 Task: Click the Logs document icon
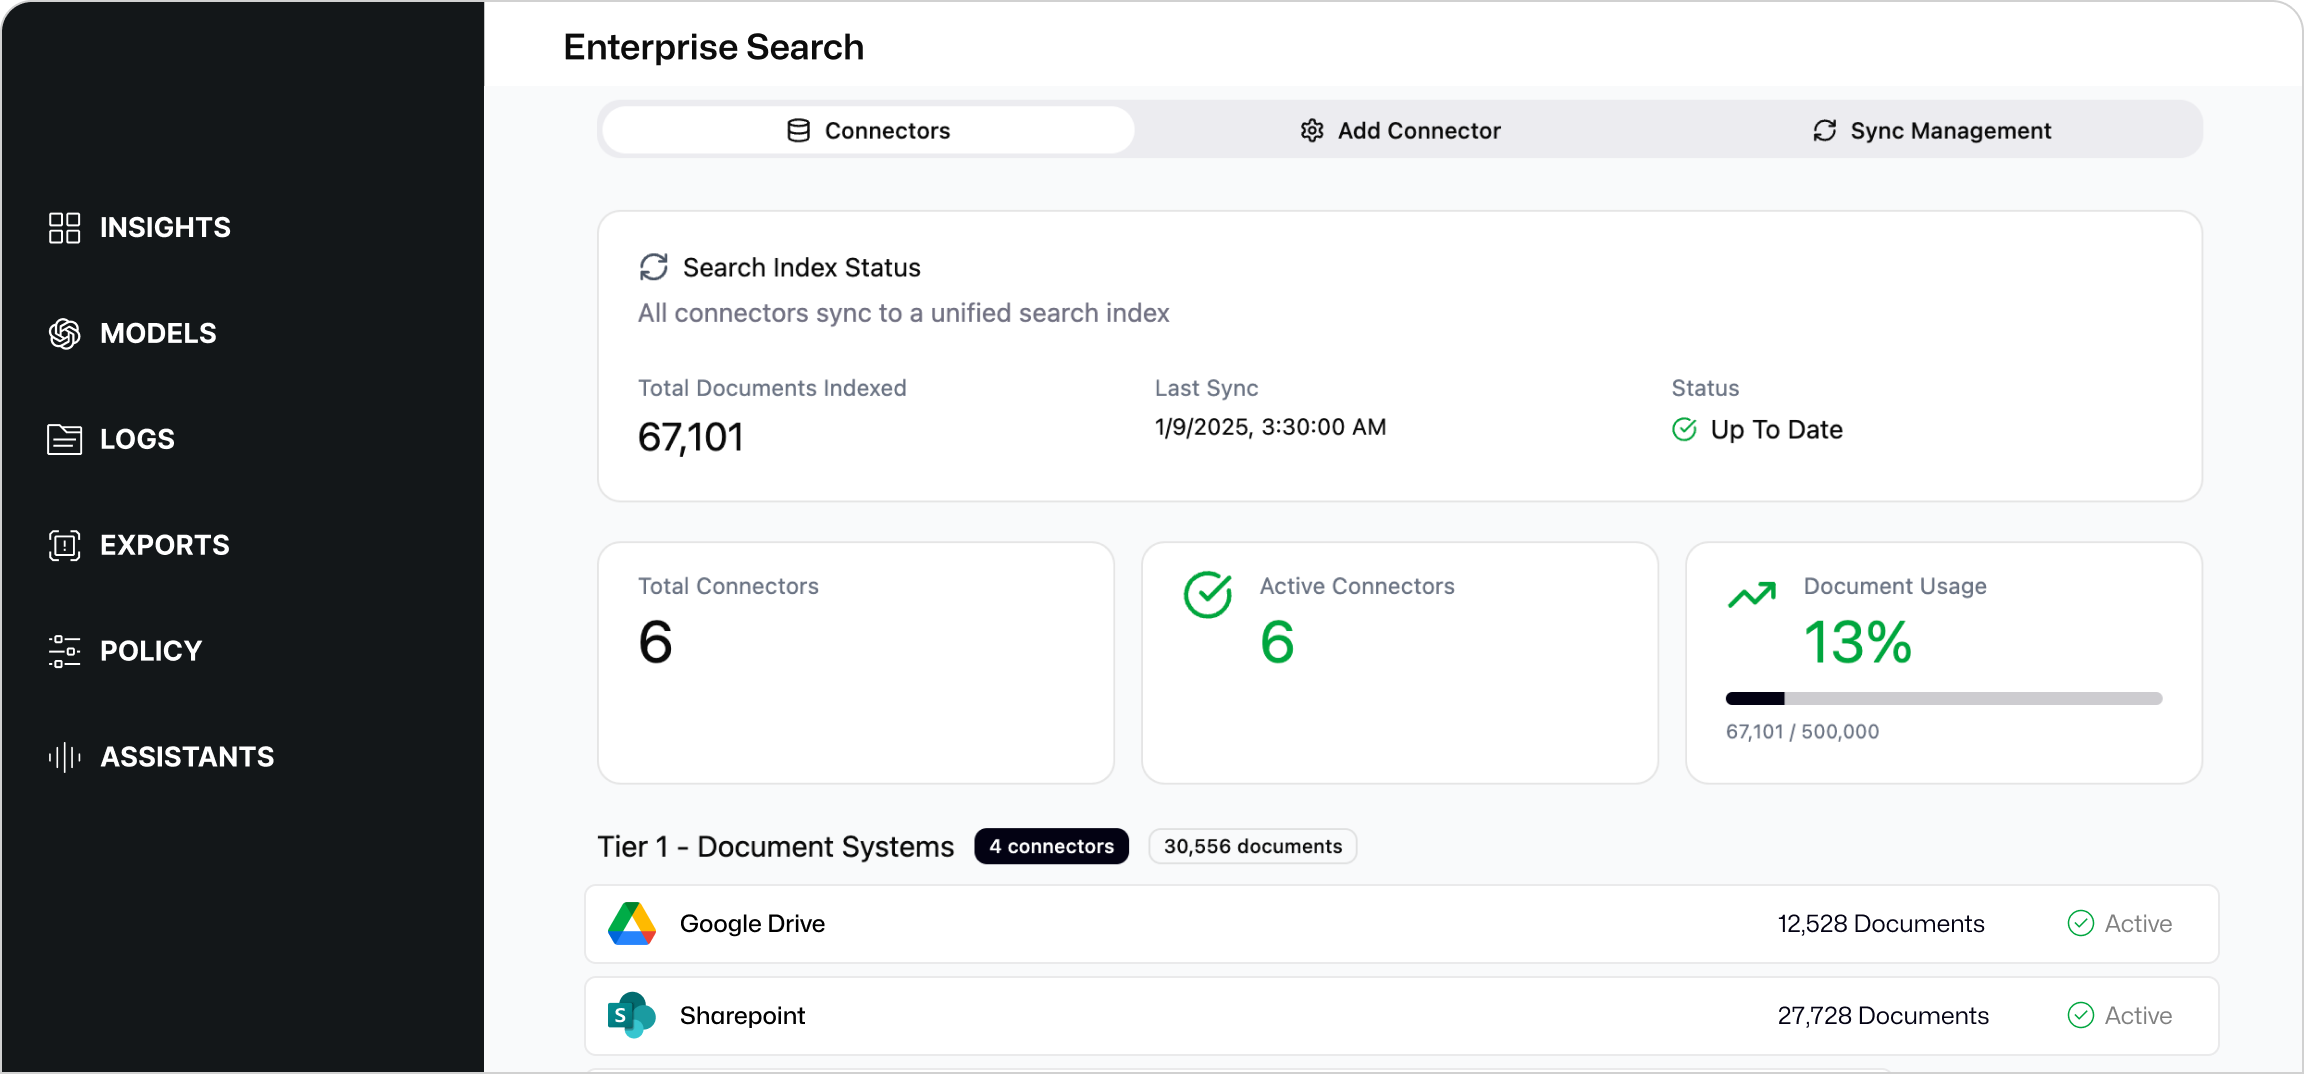tap(64, 439)
